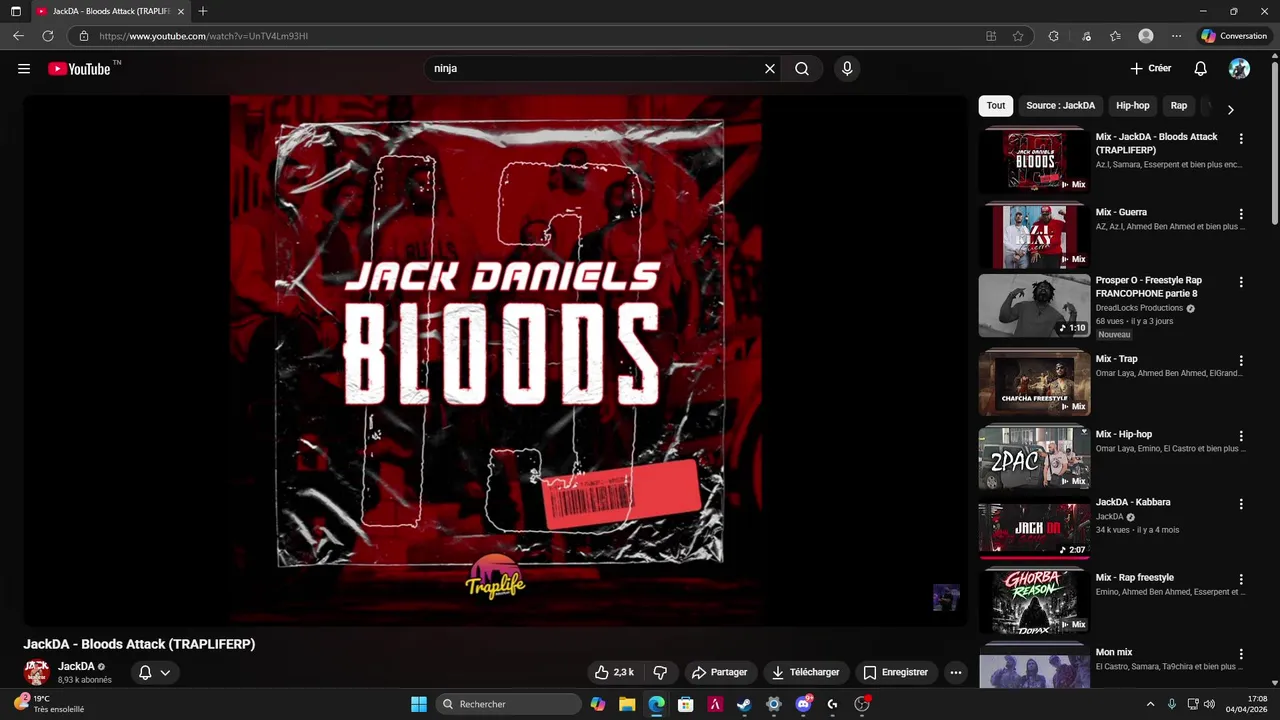The height and width of the screenshot is (720, 1280).
Task: Open options for Mix - Rap freestyle
Action: click(x=1241, y=579)
